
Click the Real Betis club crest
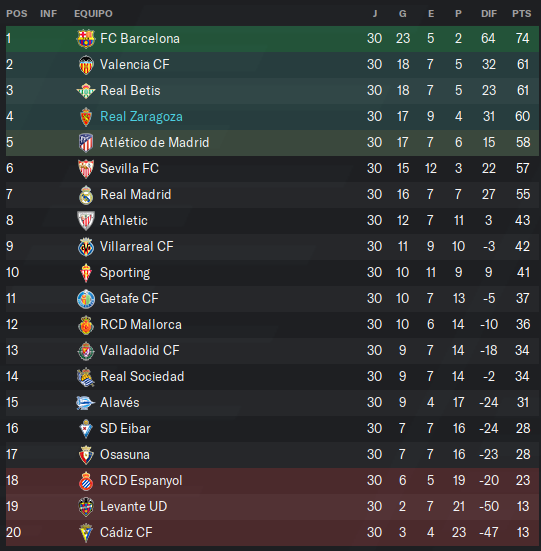coord(86,91)
